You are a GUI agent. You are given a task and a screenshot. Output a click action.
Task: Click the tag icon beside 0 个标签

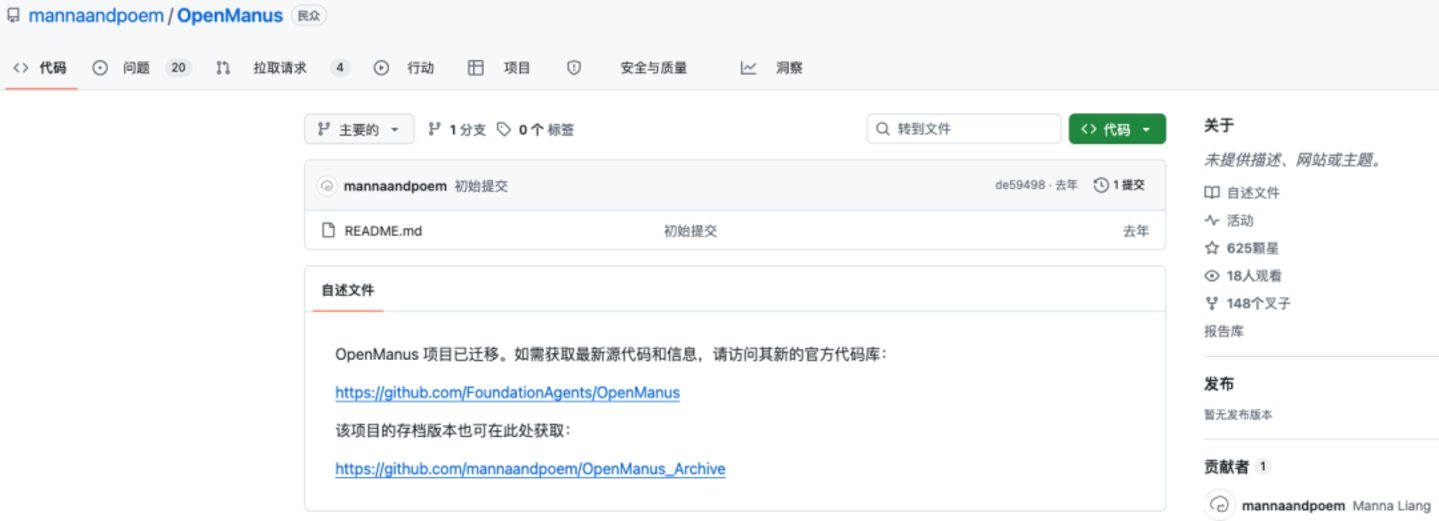[x=504, y=130]
